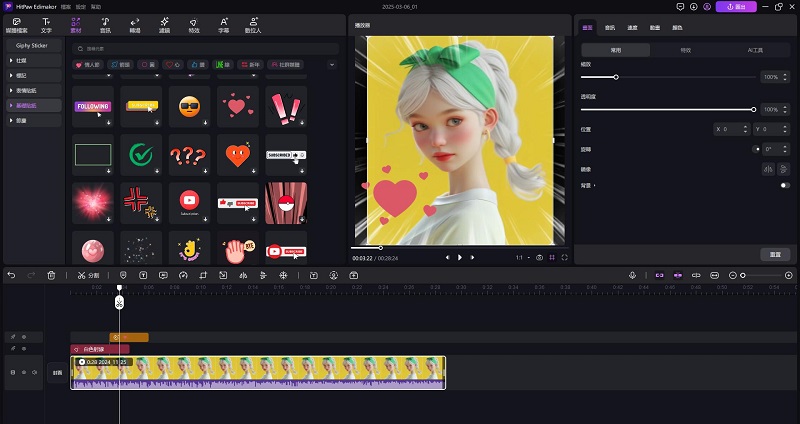
Task: Click the 分割 split scissors tool
Action: coord(87,275)
